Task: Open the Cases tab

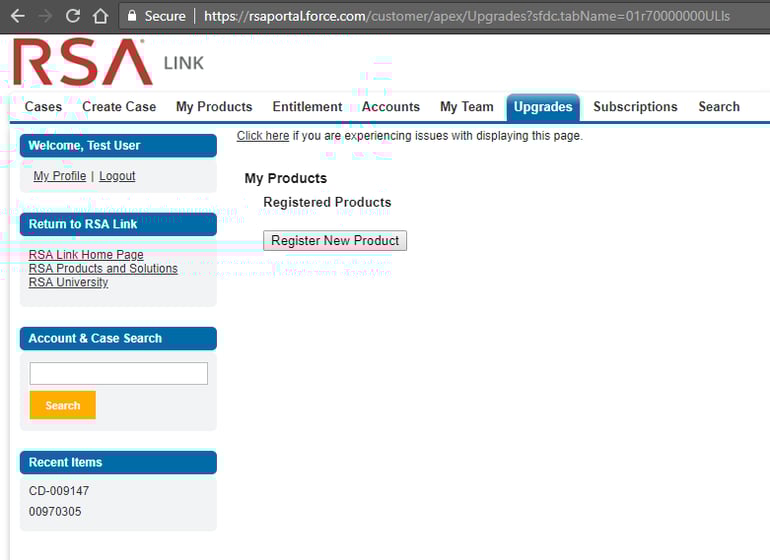Action: click(43, 107)
